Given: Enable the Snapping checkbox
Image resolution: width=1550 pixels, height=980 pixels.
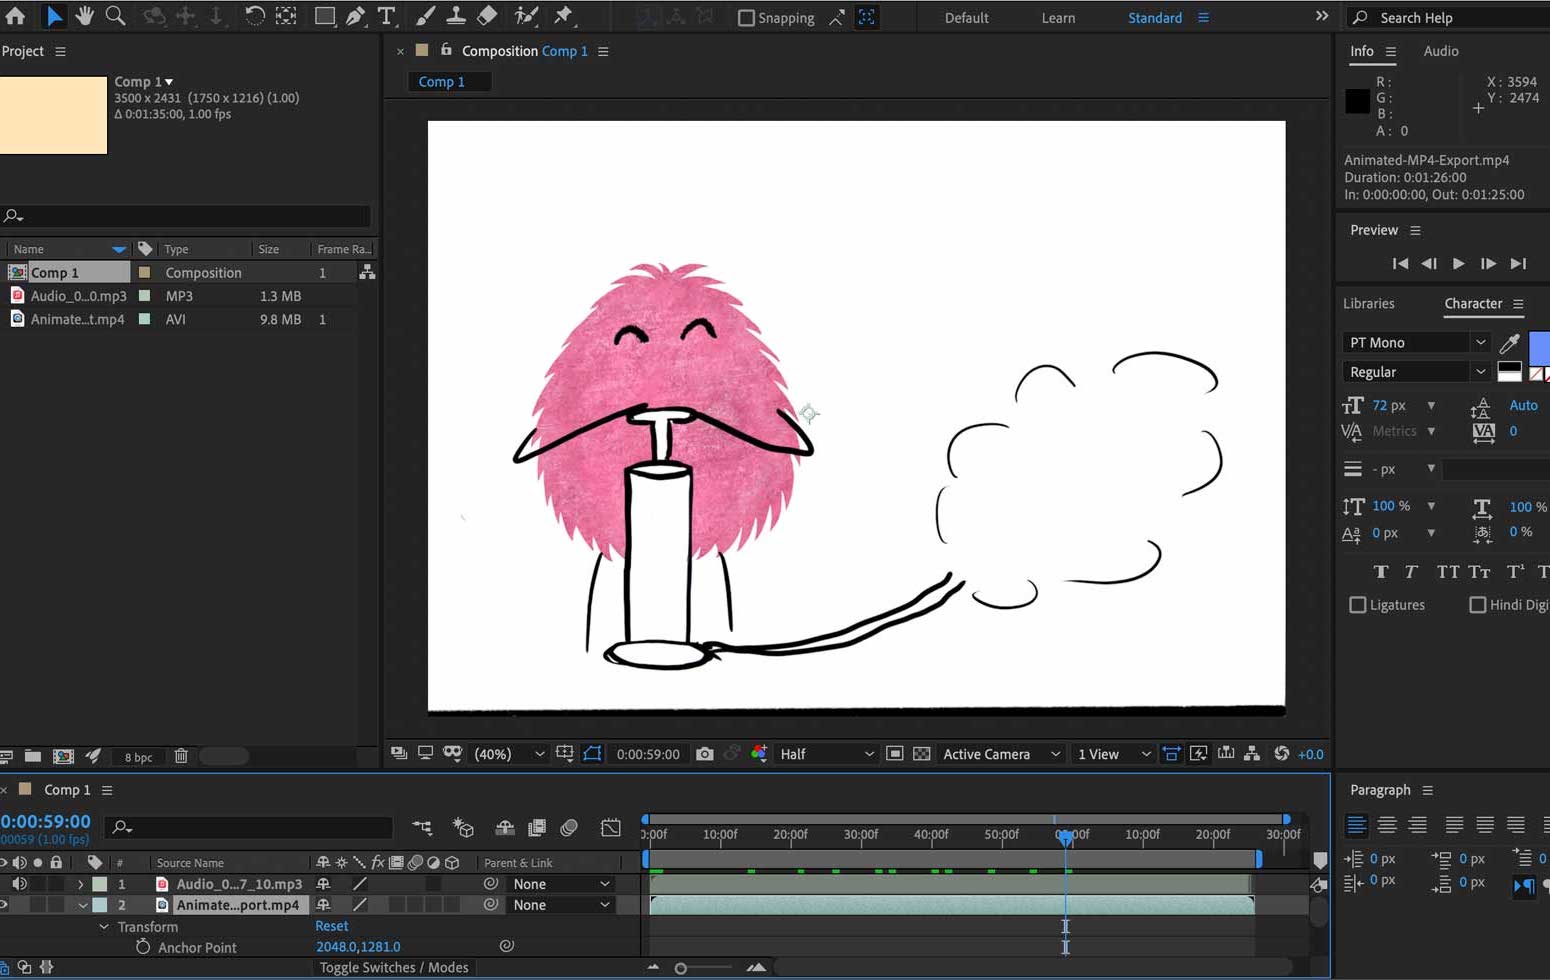Looking at the screenshot, I should click(x=746, y=18).
